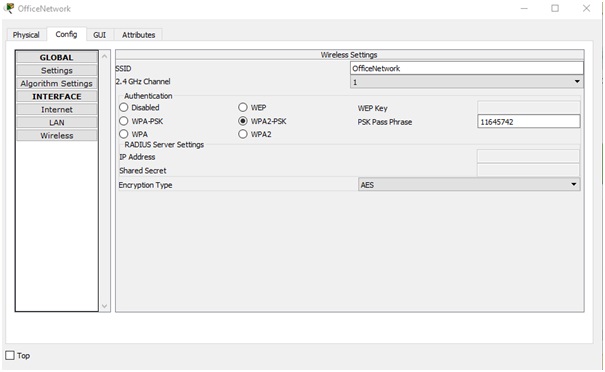Click the Authentication group label

click(148, 96)
